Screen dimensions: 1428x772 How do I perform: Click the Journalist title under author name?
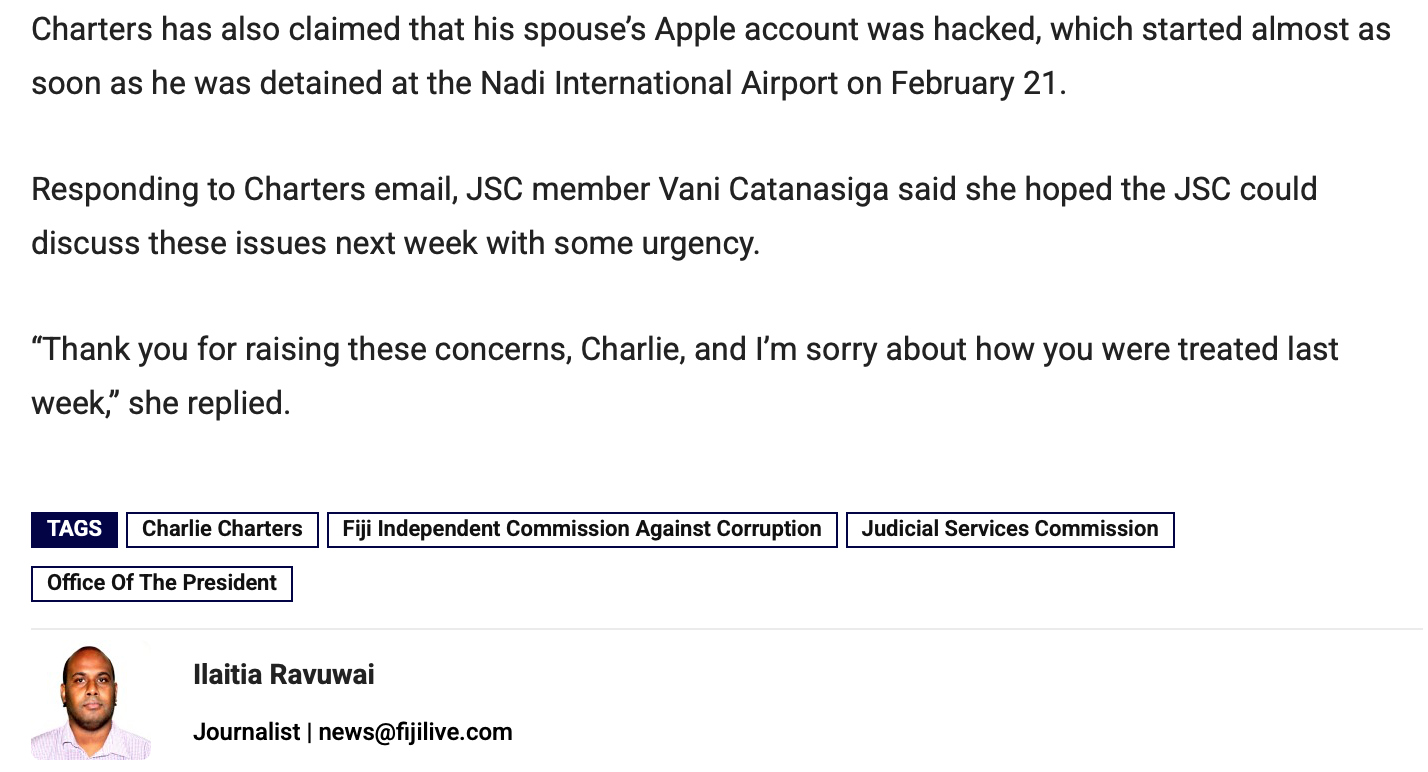click(x=246, y=732)
